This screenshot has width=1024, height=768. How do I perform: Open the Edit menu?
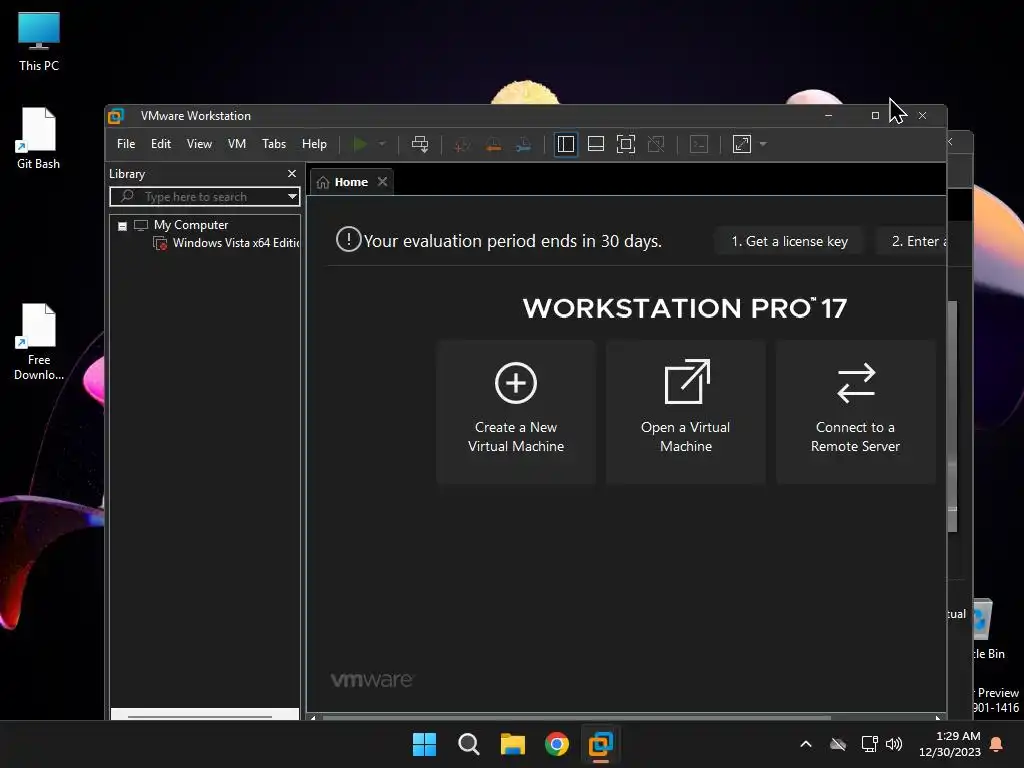click(161, 144)
